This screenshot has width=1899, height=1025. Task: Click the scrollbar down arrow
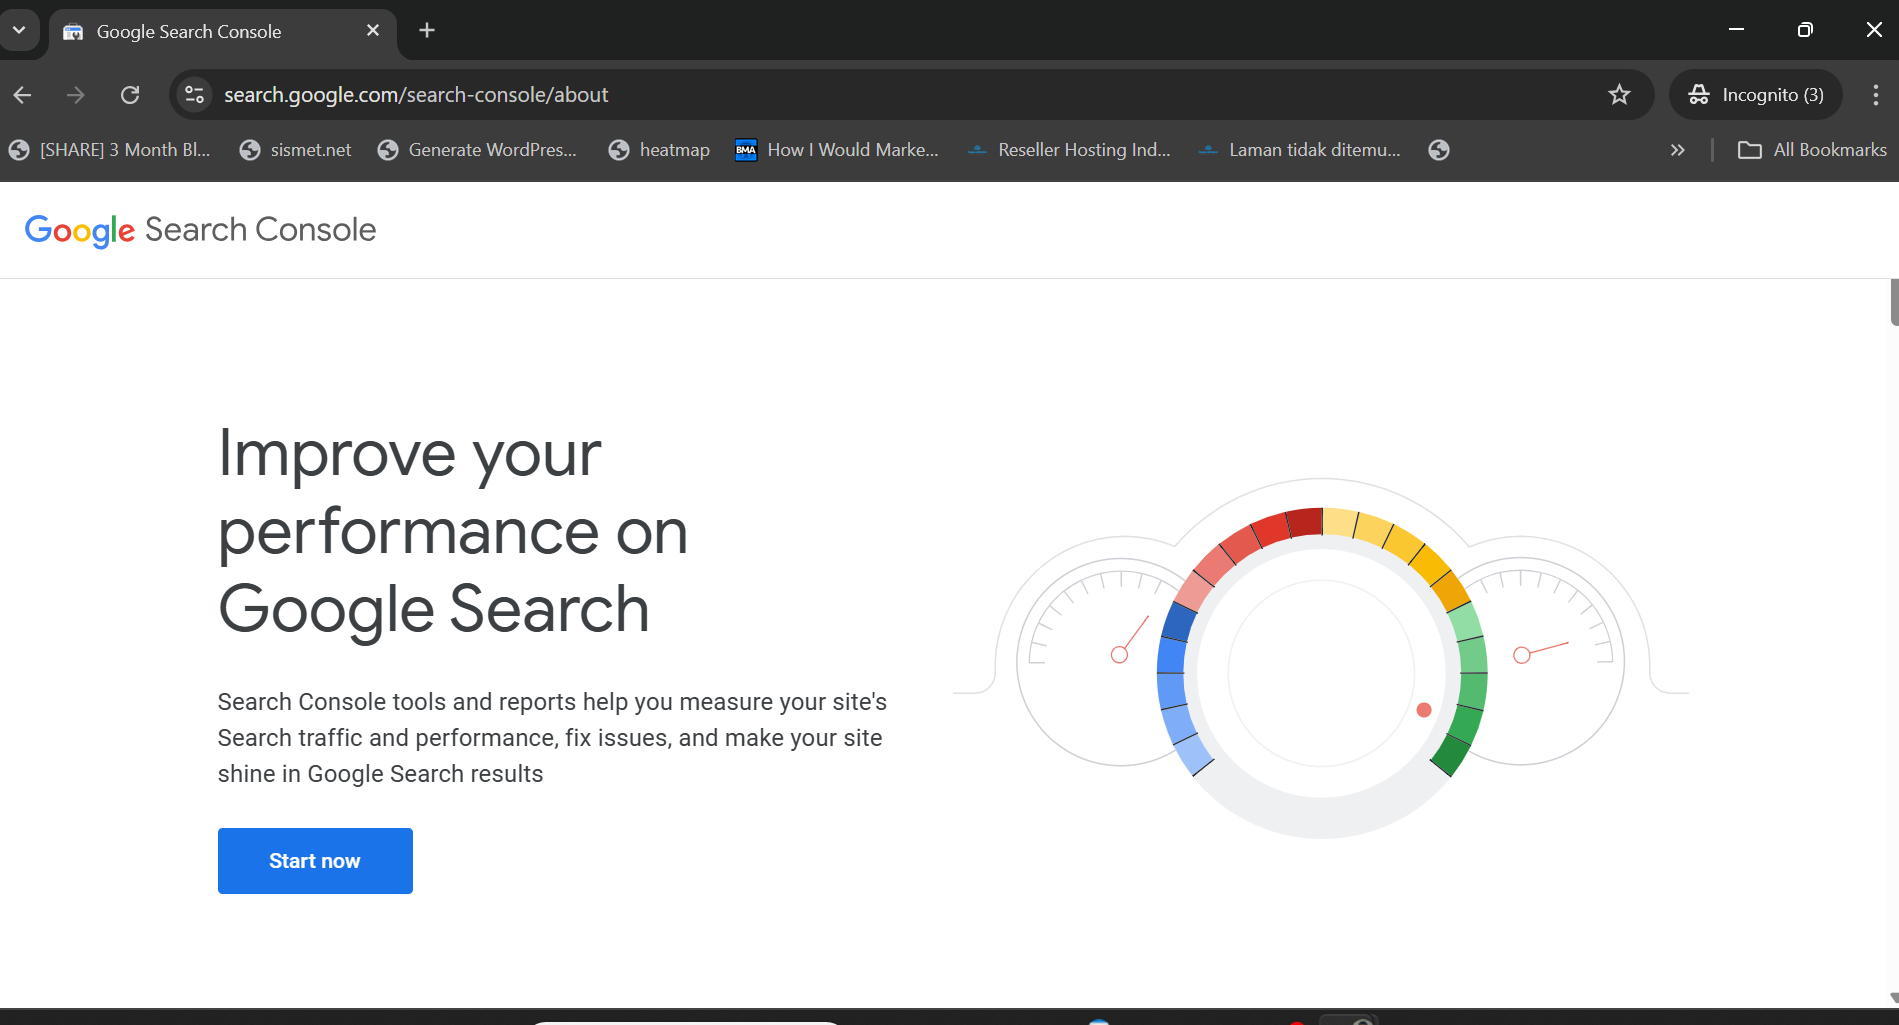(x=1893, y=998)
